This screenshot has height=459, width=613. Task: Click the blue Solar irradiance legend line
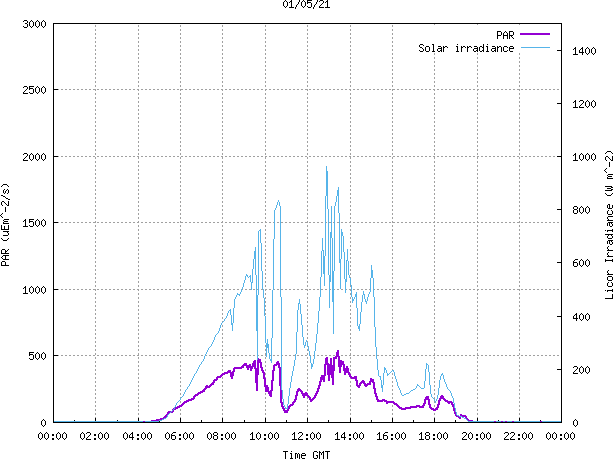coord(535,48)
